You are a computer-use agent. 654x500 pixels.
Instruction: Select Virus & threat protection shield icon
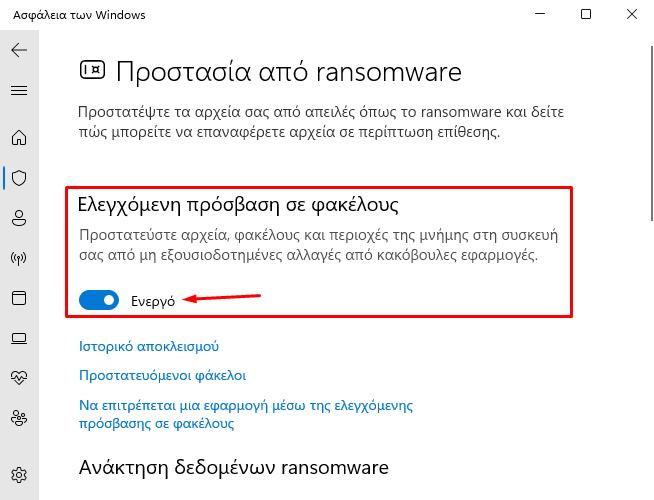point(19,178)
